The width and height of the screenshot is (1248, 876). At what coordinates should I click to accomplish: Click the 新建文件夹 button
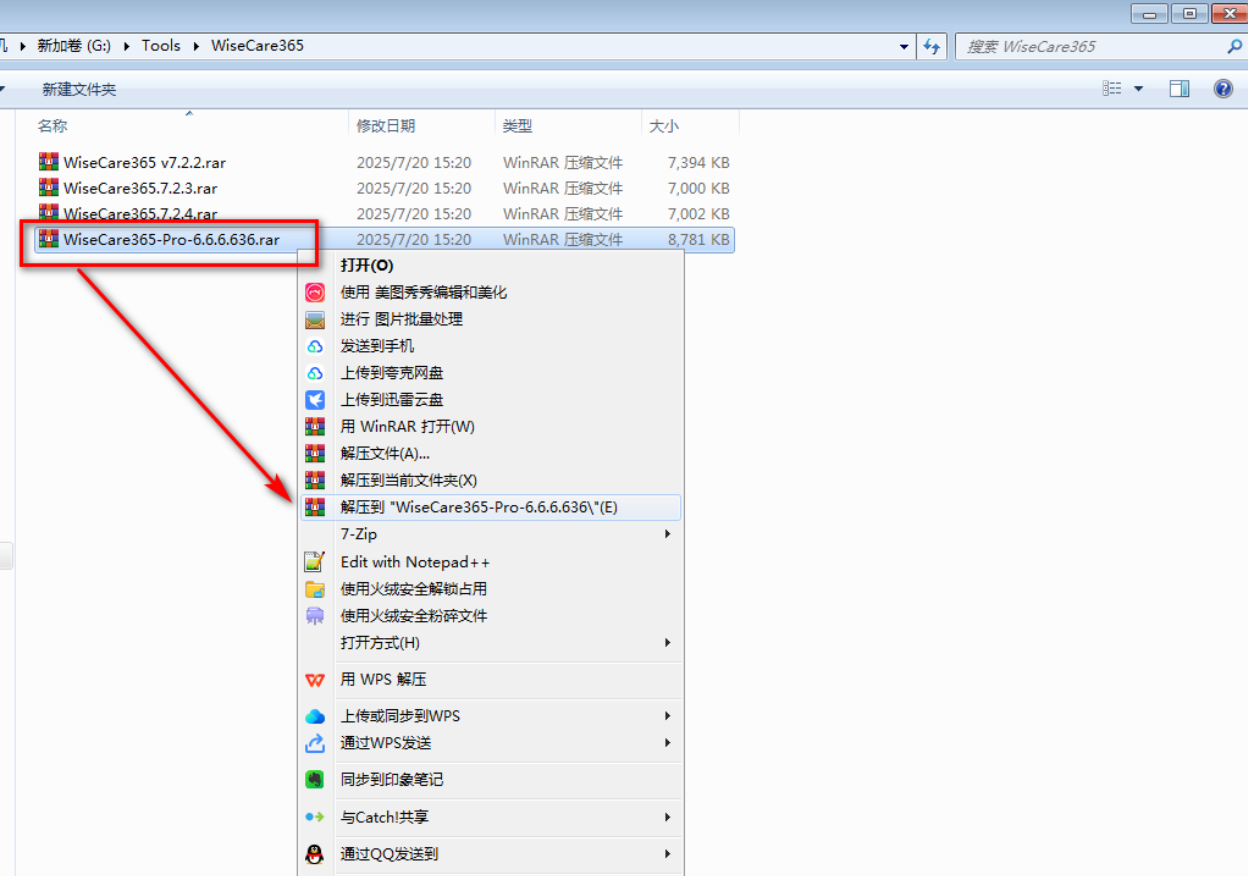pyautogui.click(x=79, y=89)
